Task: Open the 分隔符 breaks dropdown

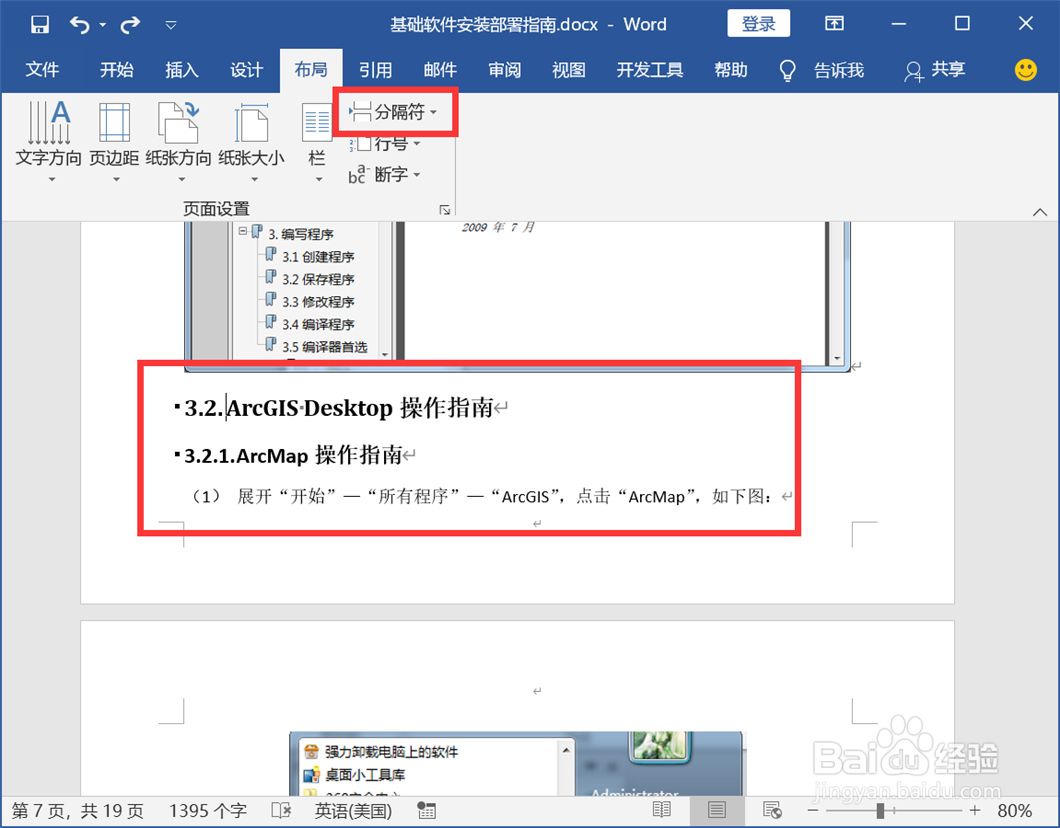Action: coord(393,112)
